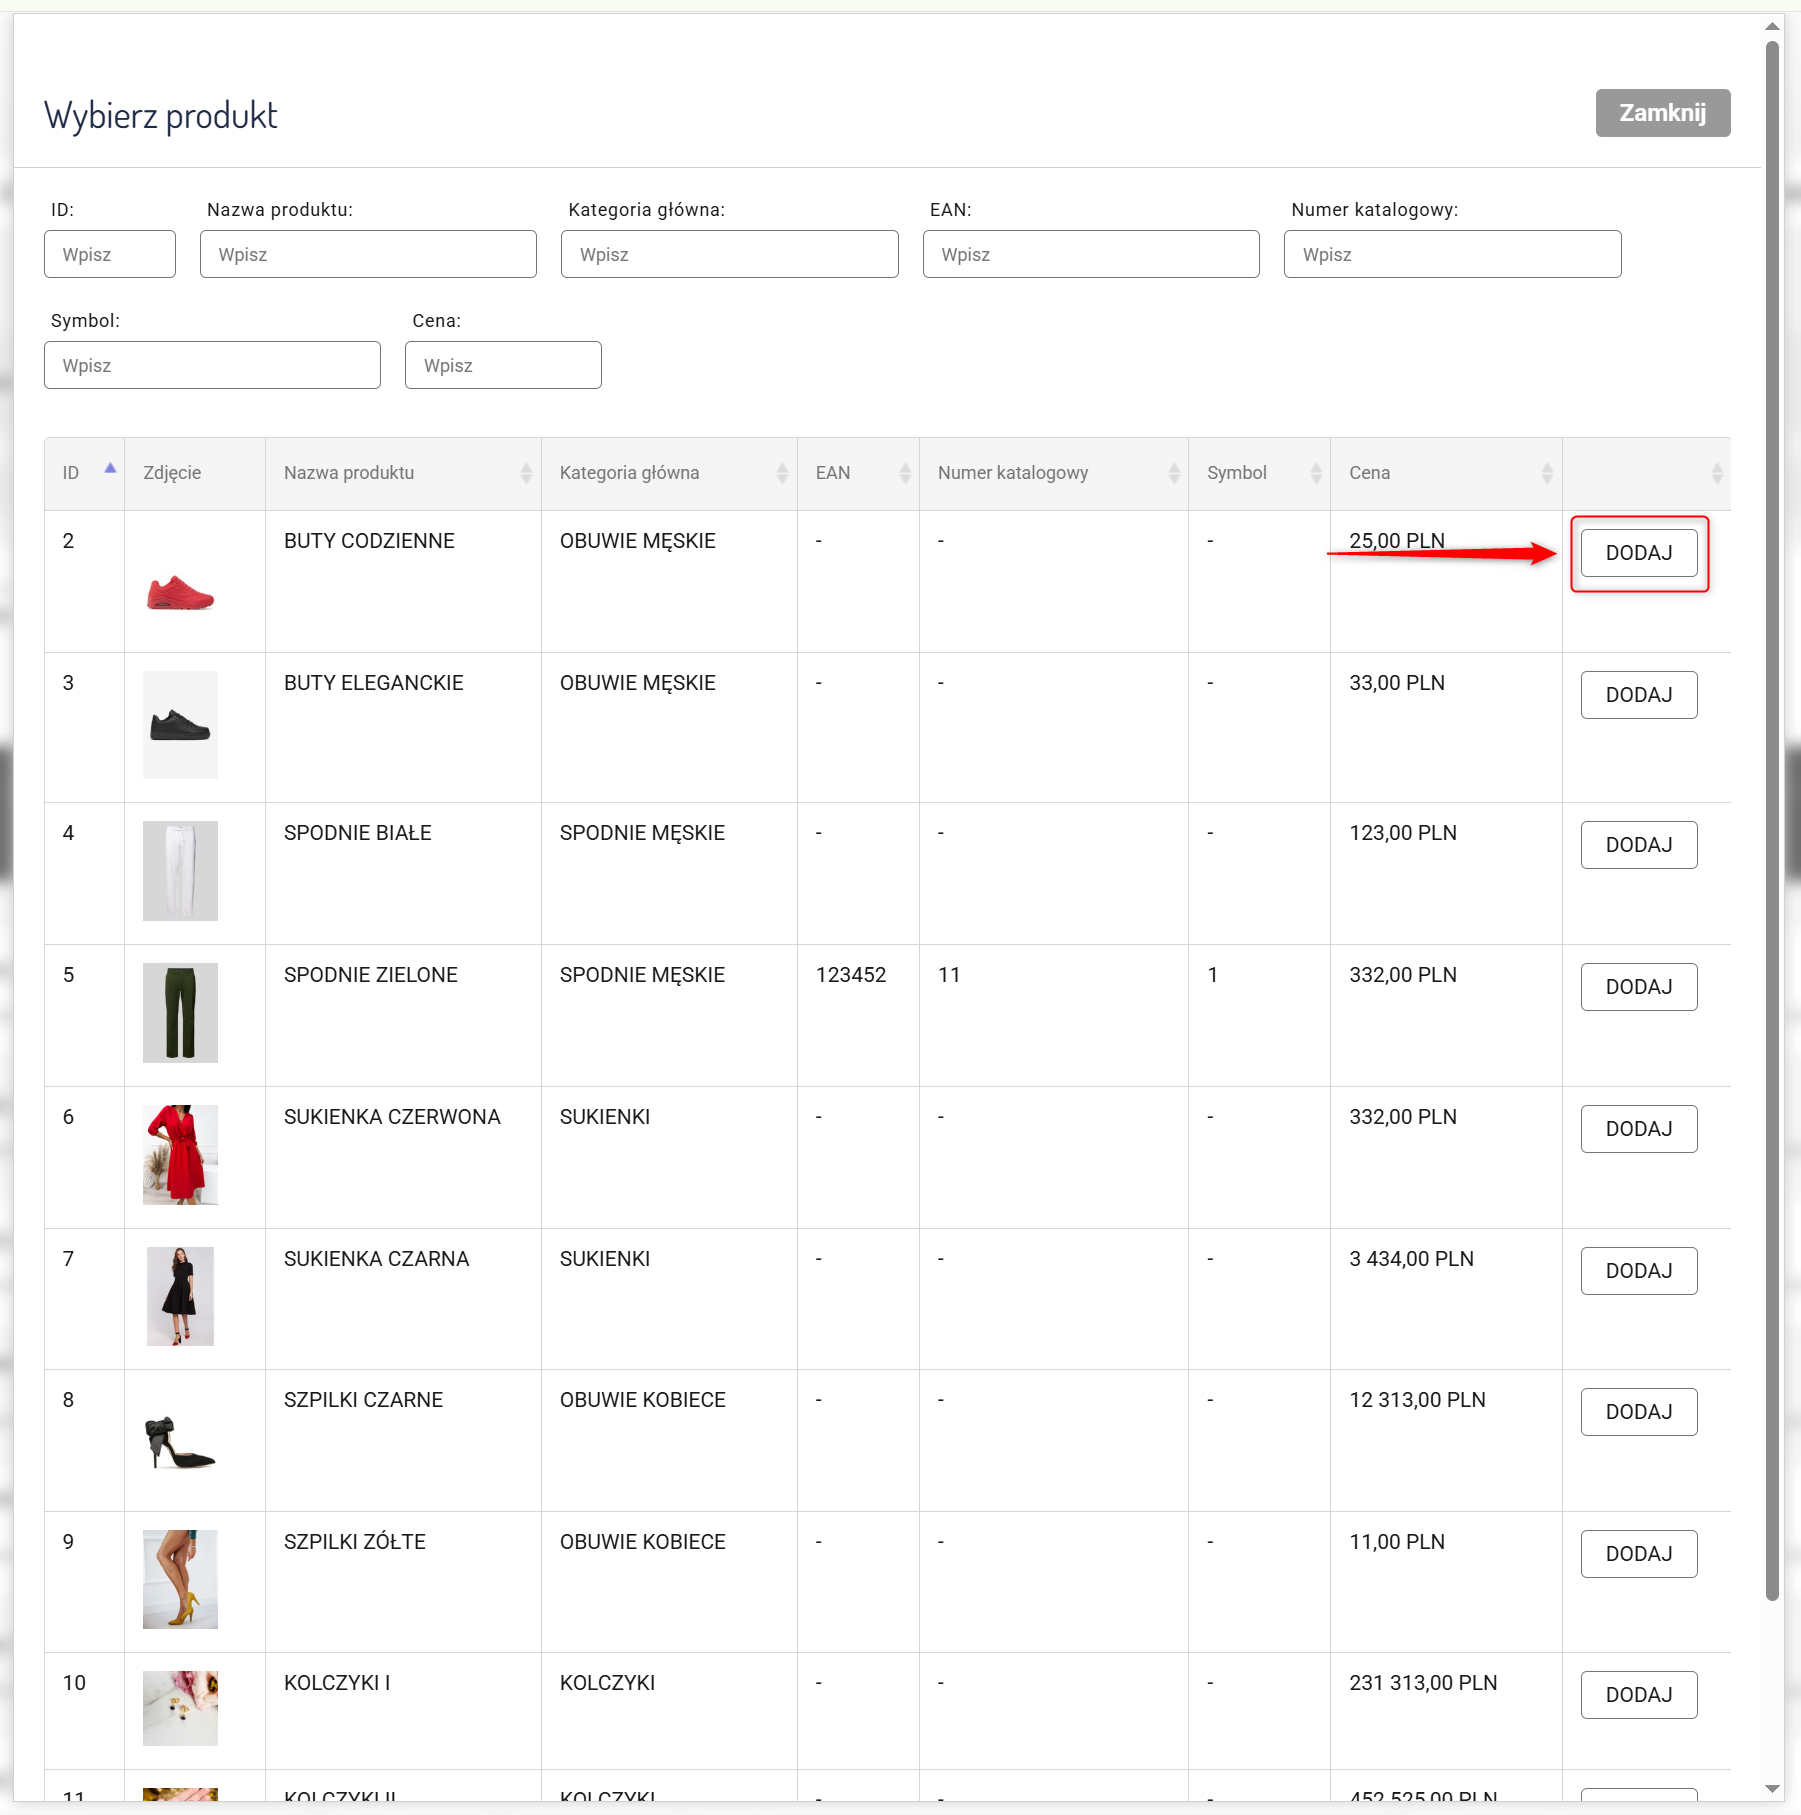
Task: Sort table by ID column arrow
Action: (x=110, y=470)
